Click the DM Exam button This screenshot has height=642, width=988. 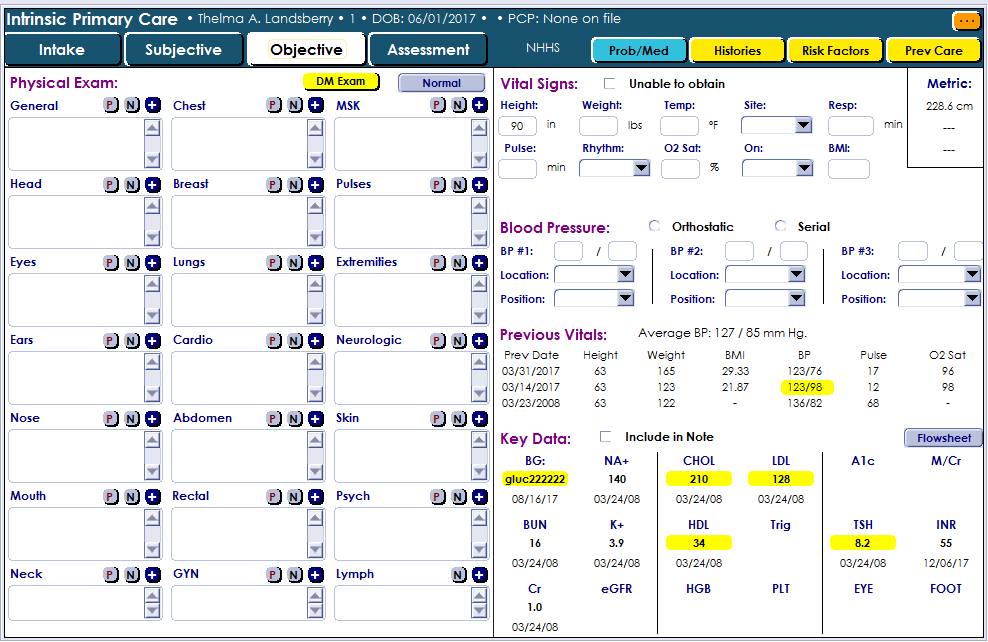click(x=341, y=82)
